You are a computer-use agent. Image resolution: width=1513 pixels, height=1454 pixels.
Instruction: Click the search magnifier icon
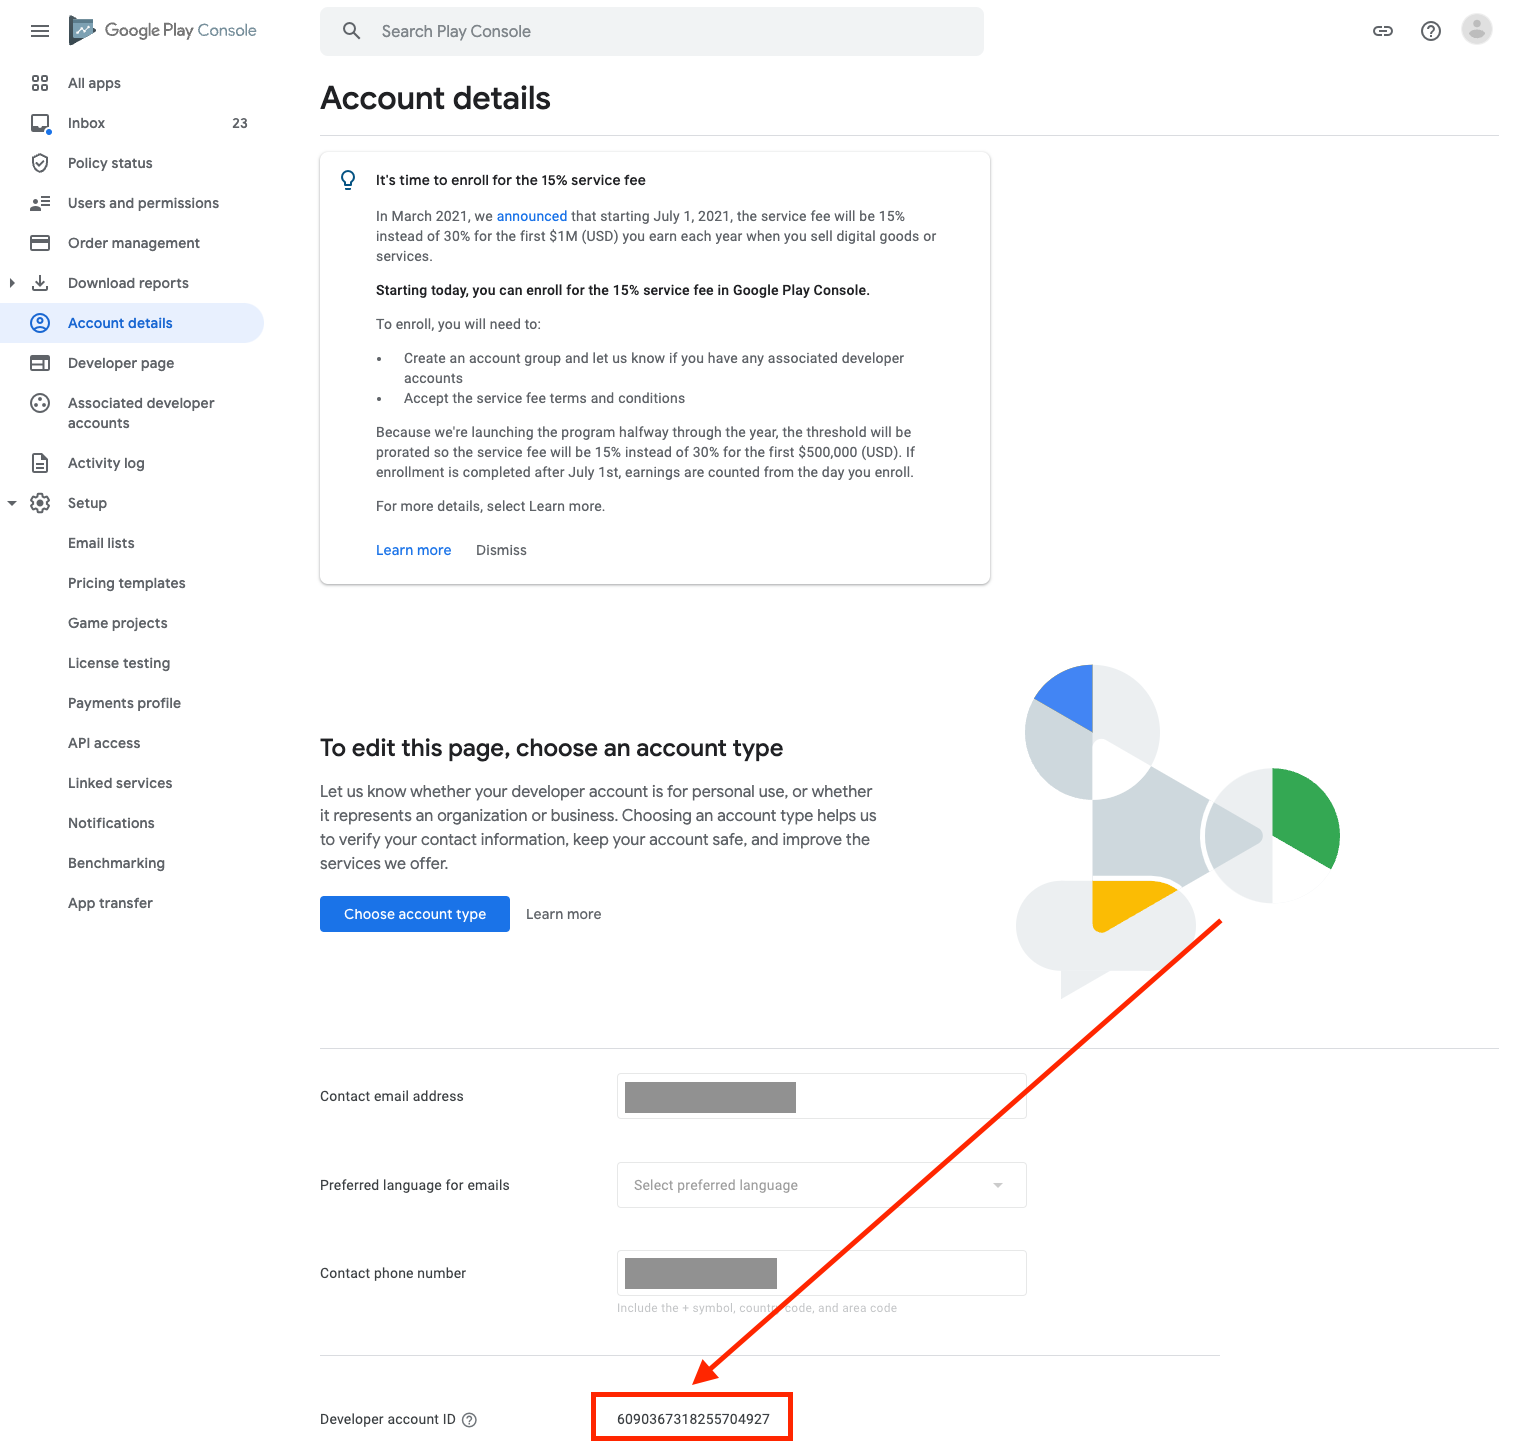[x=351, y=31]
